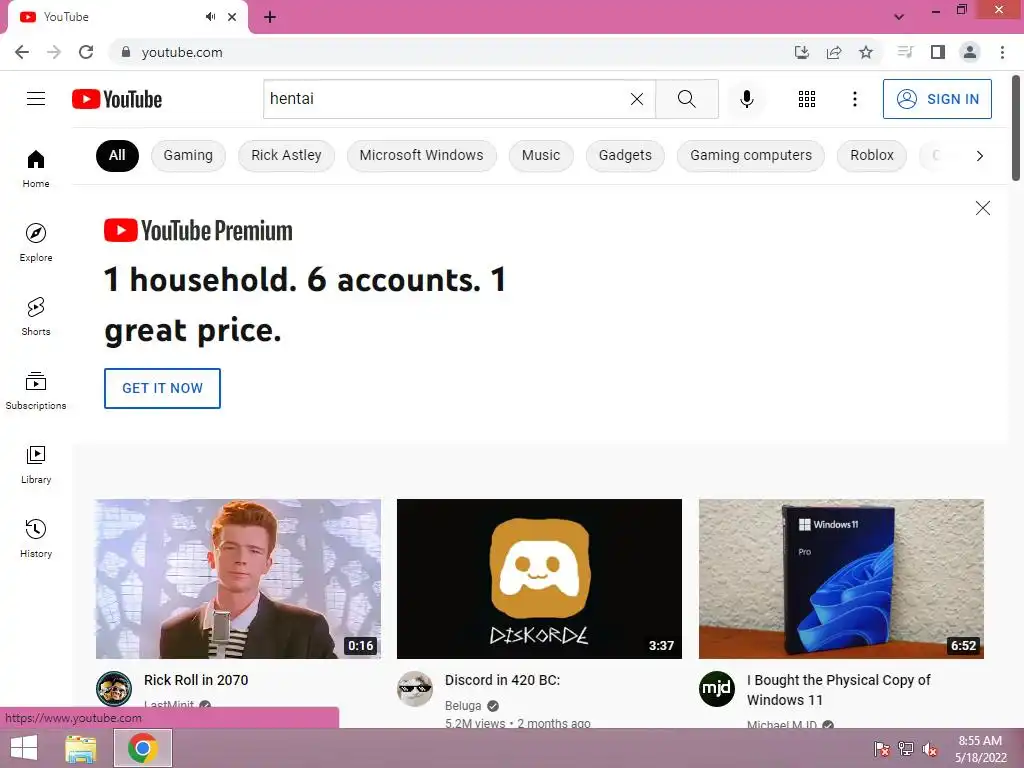The height and width of the screenshot is (768, 1024).
Task: Click the volume tray icon
Action: tap(929, 749)
